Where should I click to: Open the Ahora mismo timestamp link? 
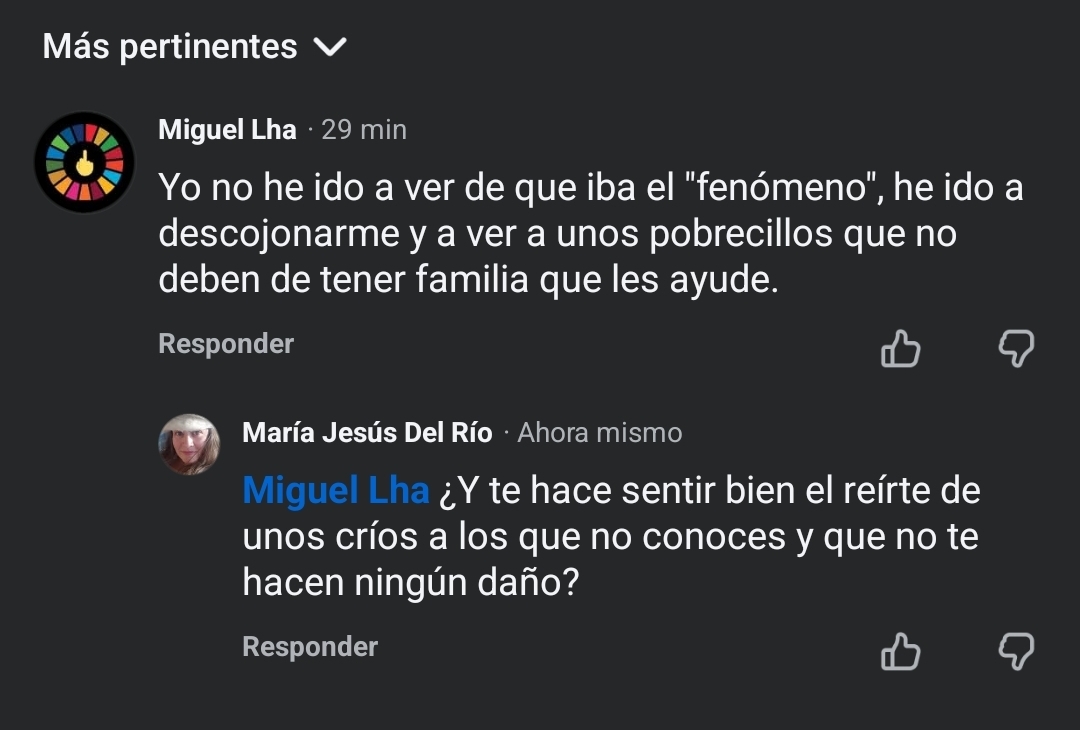pos(599,433)
